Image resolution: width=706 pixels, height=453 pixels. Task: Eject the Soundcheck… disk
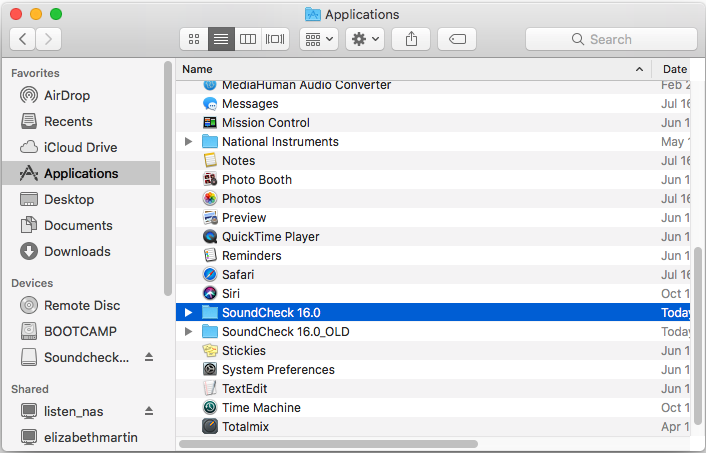[x=149, y=357]
